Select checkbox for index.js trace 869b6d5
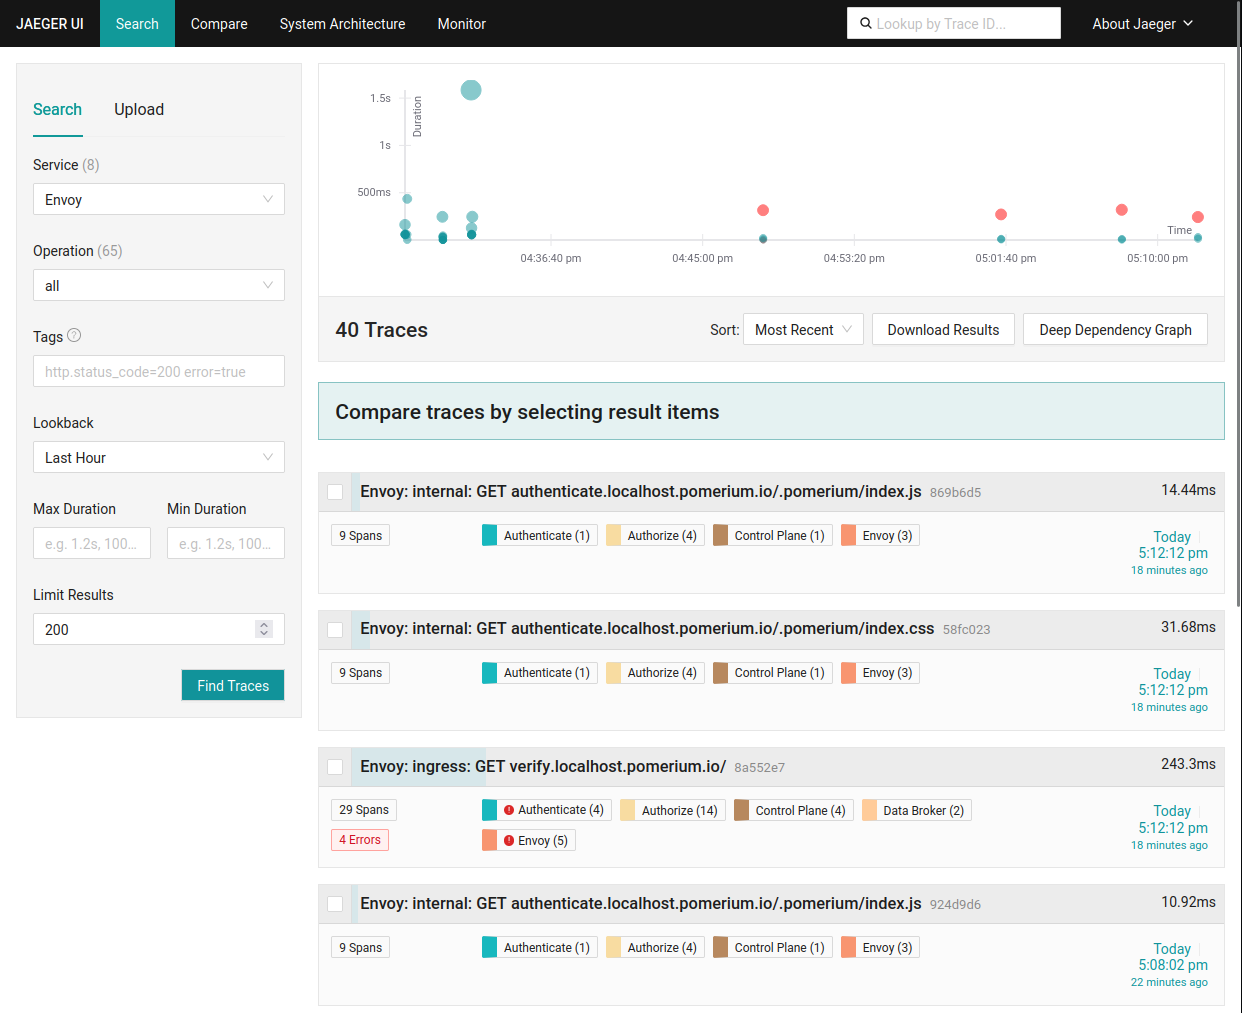1242x1013 pixels. pos(335,492)
